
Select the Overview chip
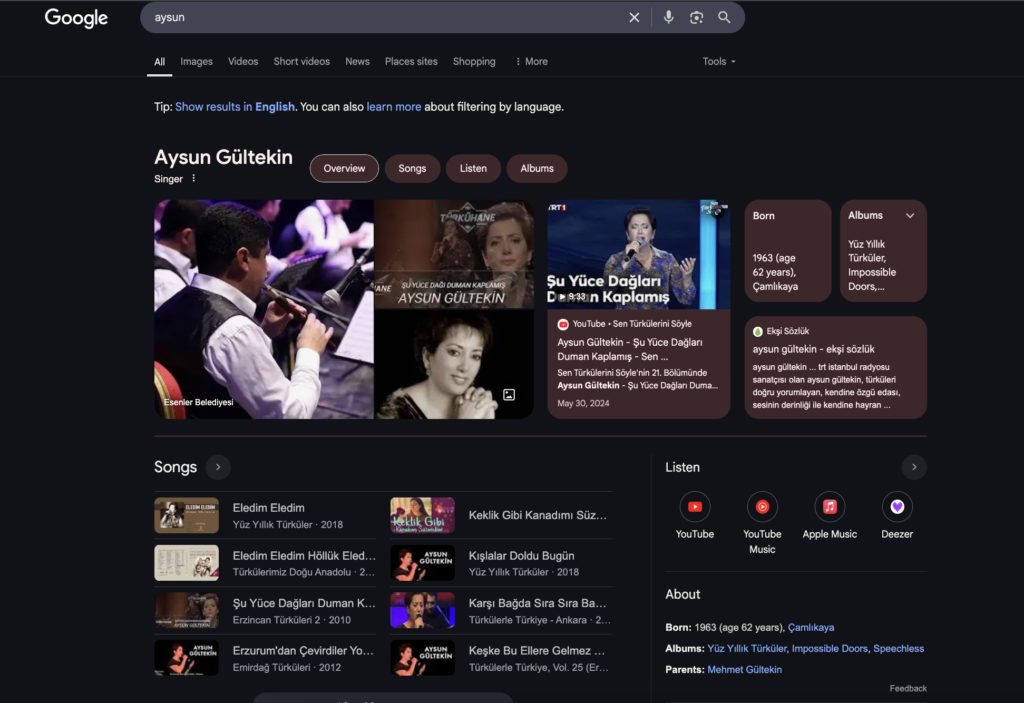(x=344, y=169)
